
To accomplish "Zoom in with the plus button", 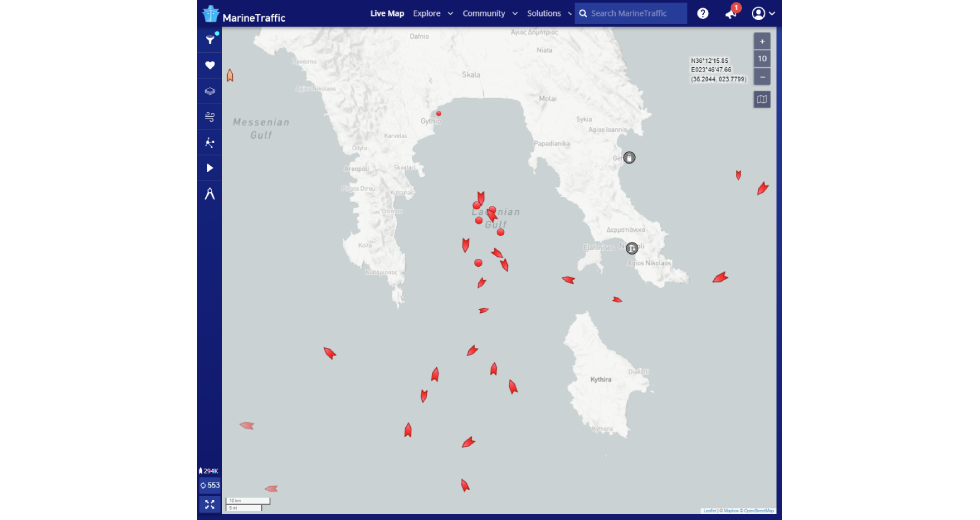I will 762,41.
